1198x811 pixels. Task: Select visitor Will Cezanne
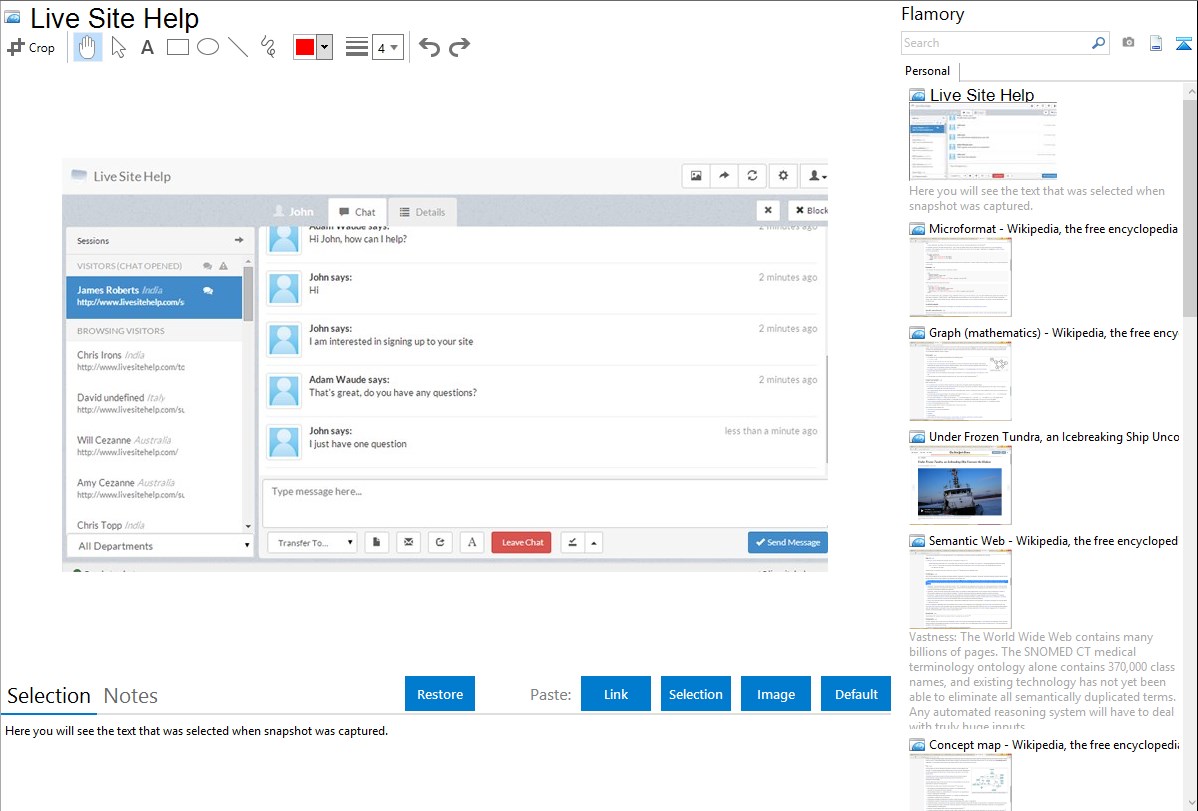click(154, 446)
